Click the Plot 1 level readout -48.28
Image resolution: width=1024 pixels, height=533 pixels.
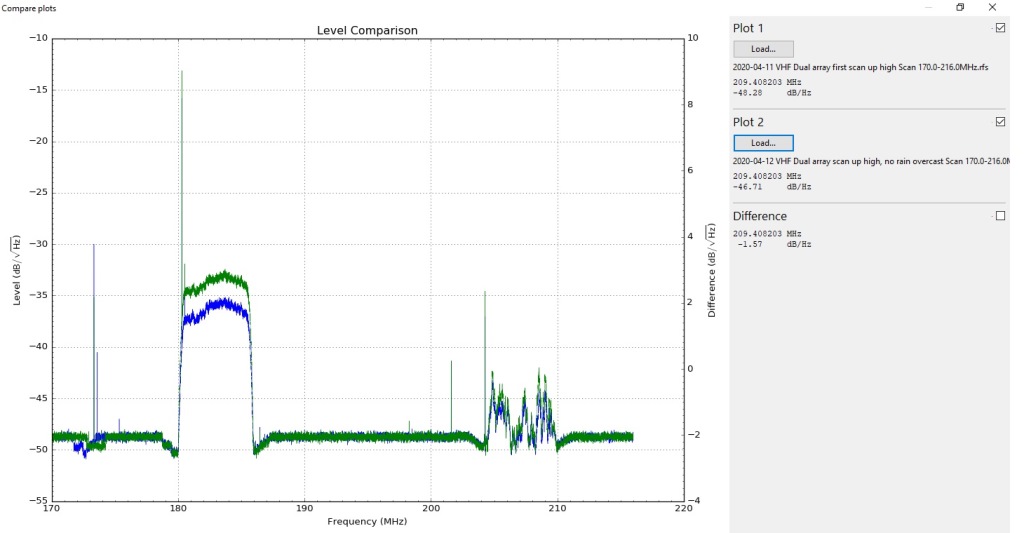point(748,92)
